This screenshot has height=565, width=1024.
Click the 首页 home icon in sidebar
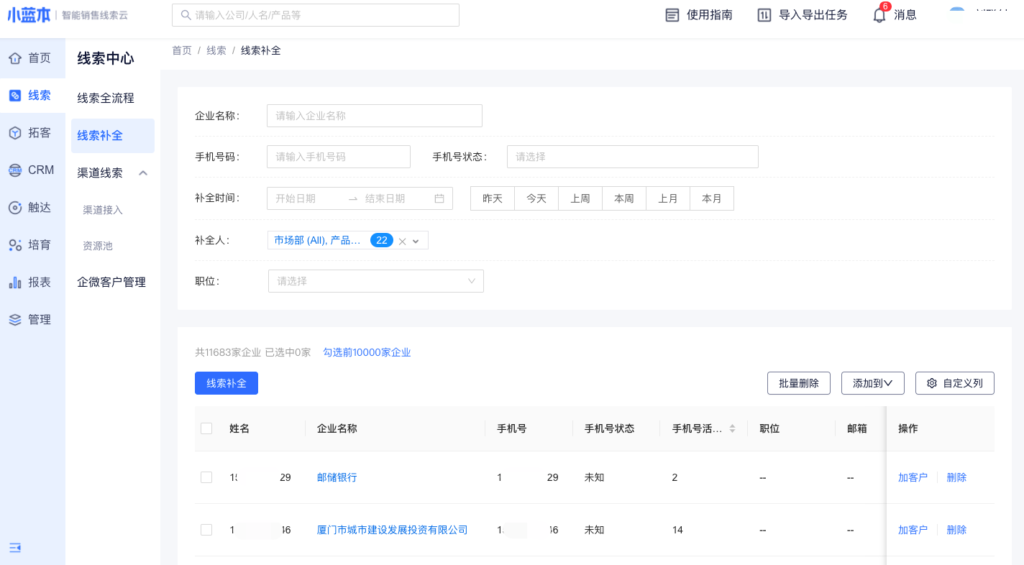pos(15,58)
